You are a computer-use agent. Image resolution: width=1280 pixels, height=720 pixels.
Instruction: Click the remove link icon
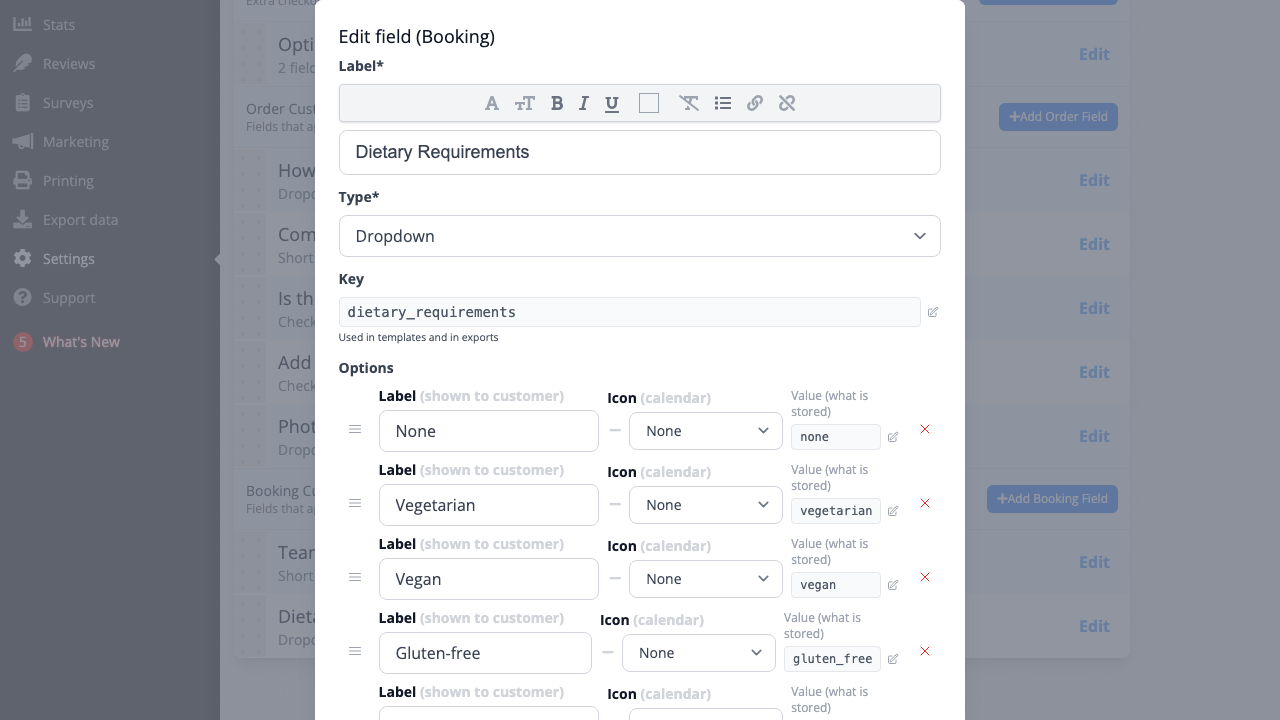(x=787, y=103)
